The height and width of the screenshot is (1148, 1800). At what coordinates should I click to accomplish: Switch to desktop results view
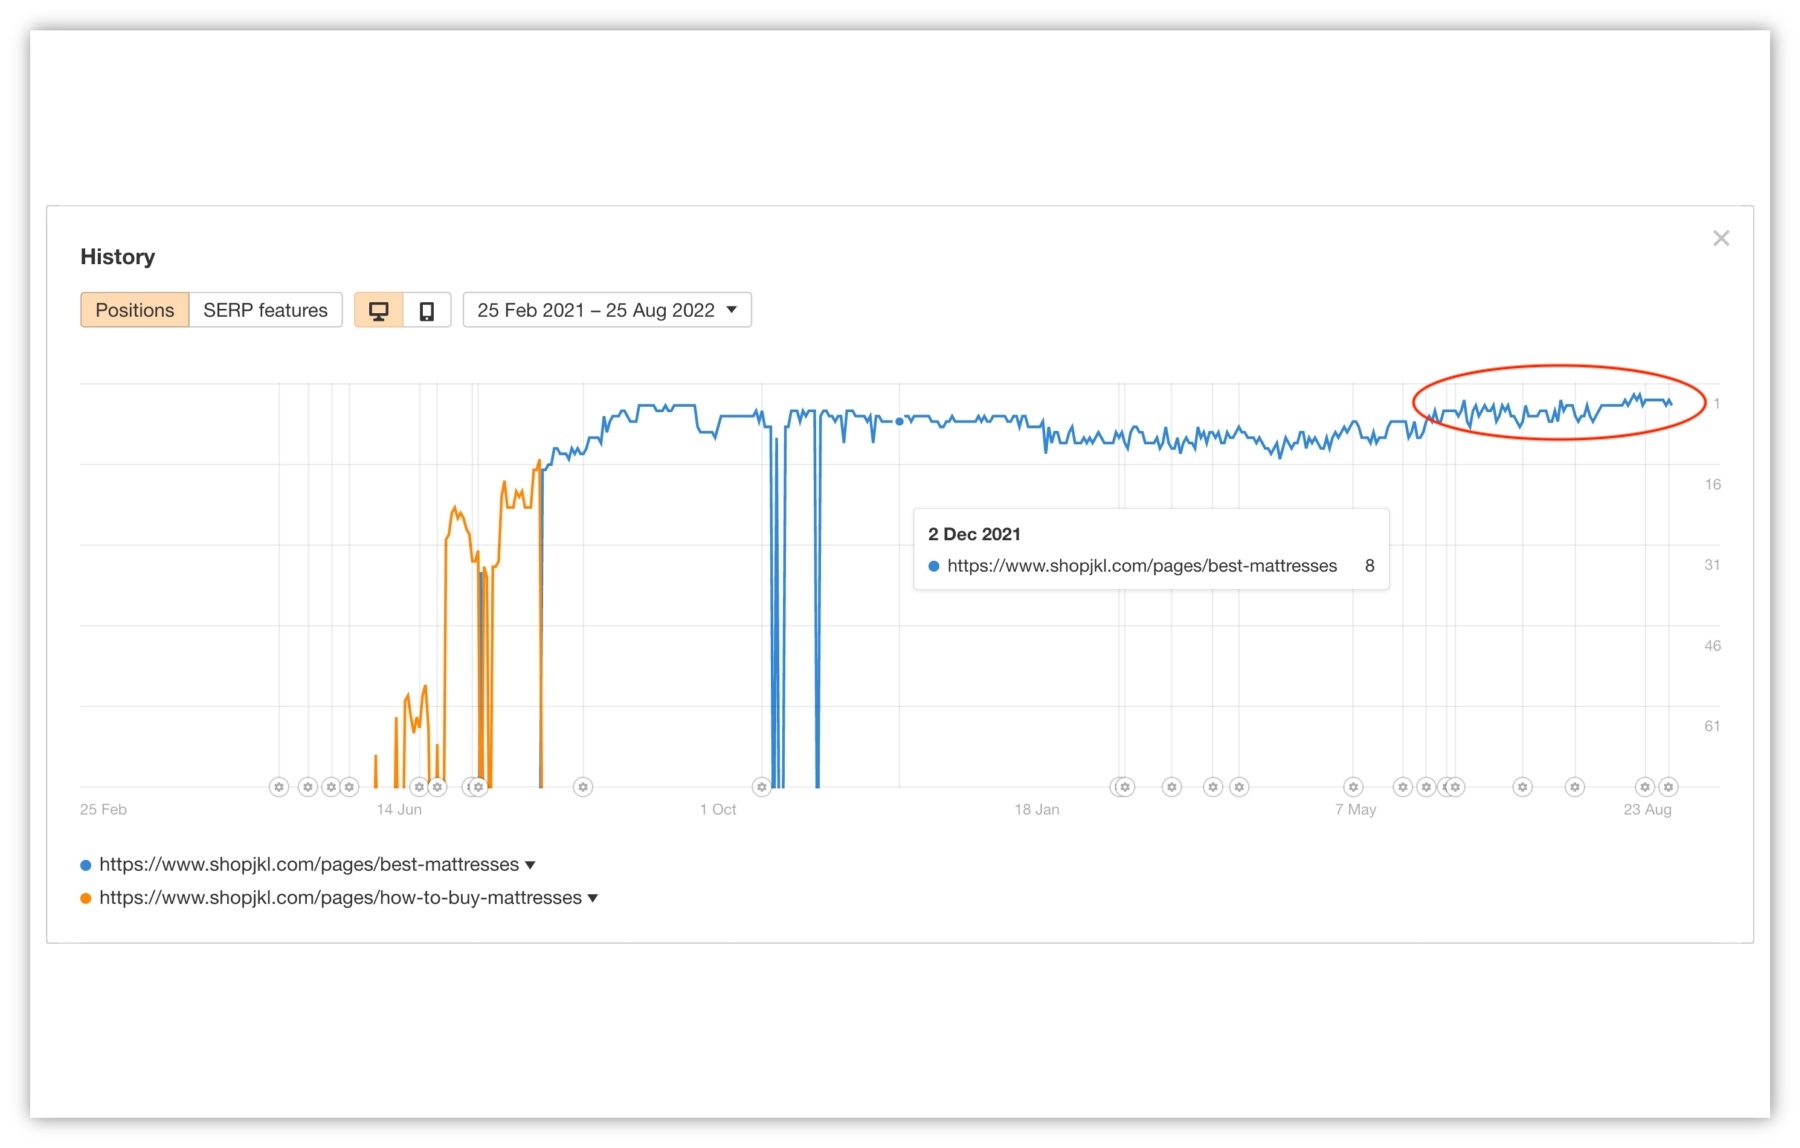[378, 311]
